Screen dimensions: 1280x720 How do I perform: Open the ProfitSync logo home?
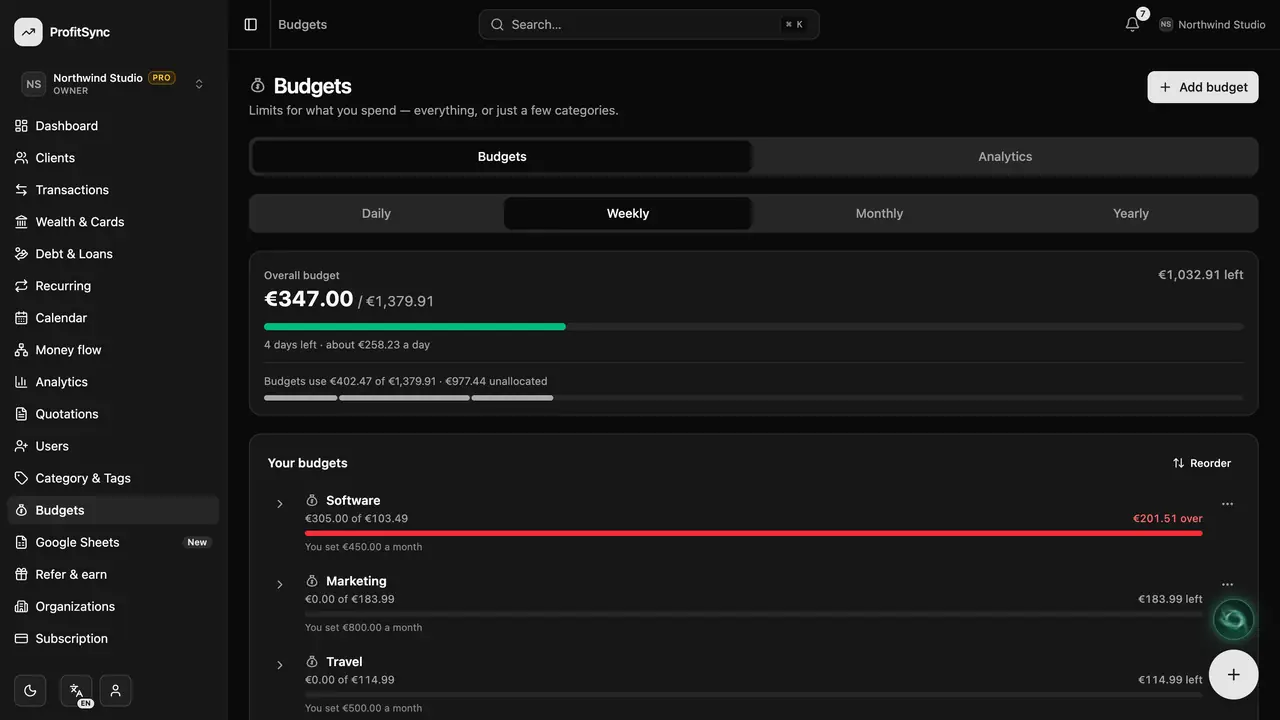click(62, 32)
